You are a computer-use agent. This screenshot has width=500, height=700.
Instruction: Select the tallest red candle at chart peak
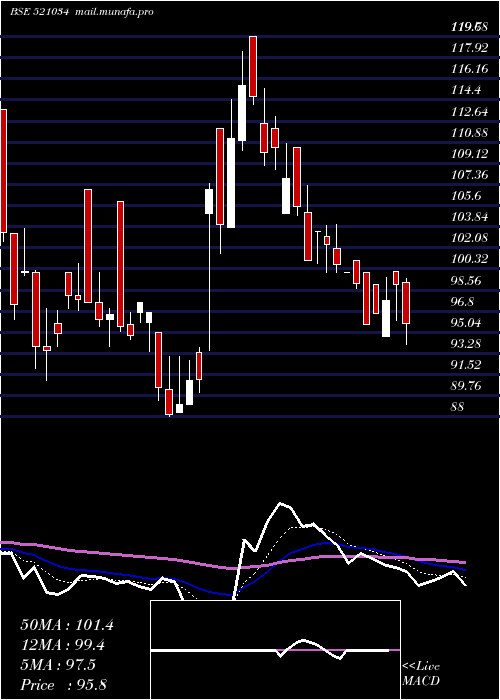(x=253, y=66)
